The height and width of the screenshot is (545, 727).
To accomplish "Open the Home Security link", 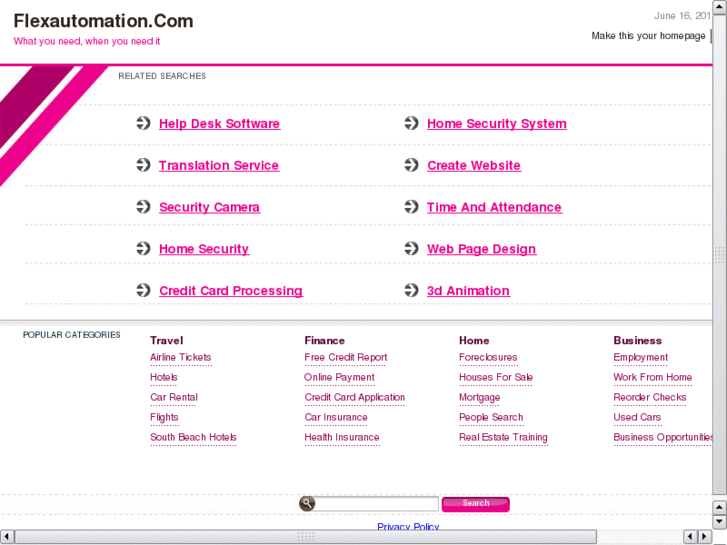I will [204, 249].
